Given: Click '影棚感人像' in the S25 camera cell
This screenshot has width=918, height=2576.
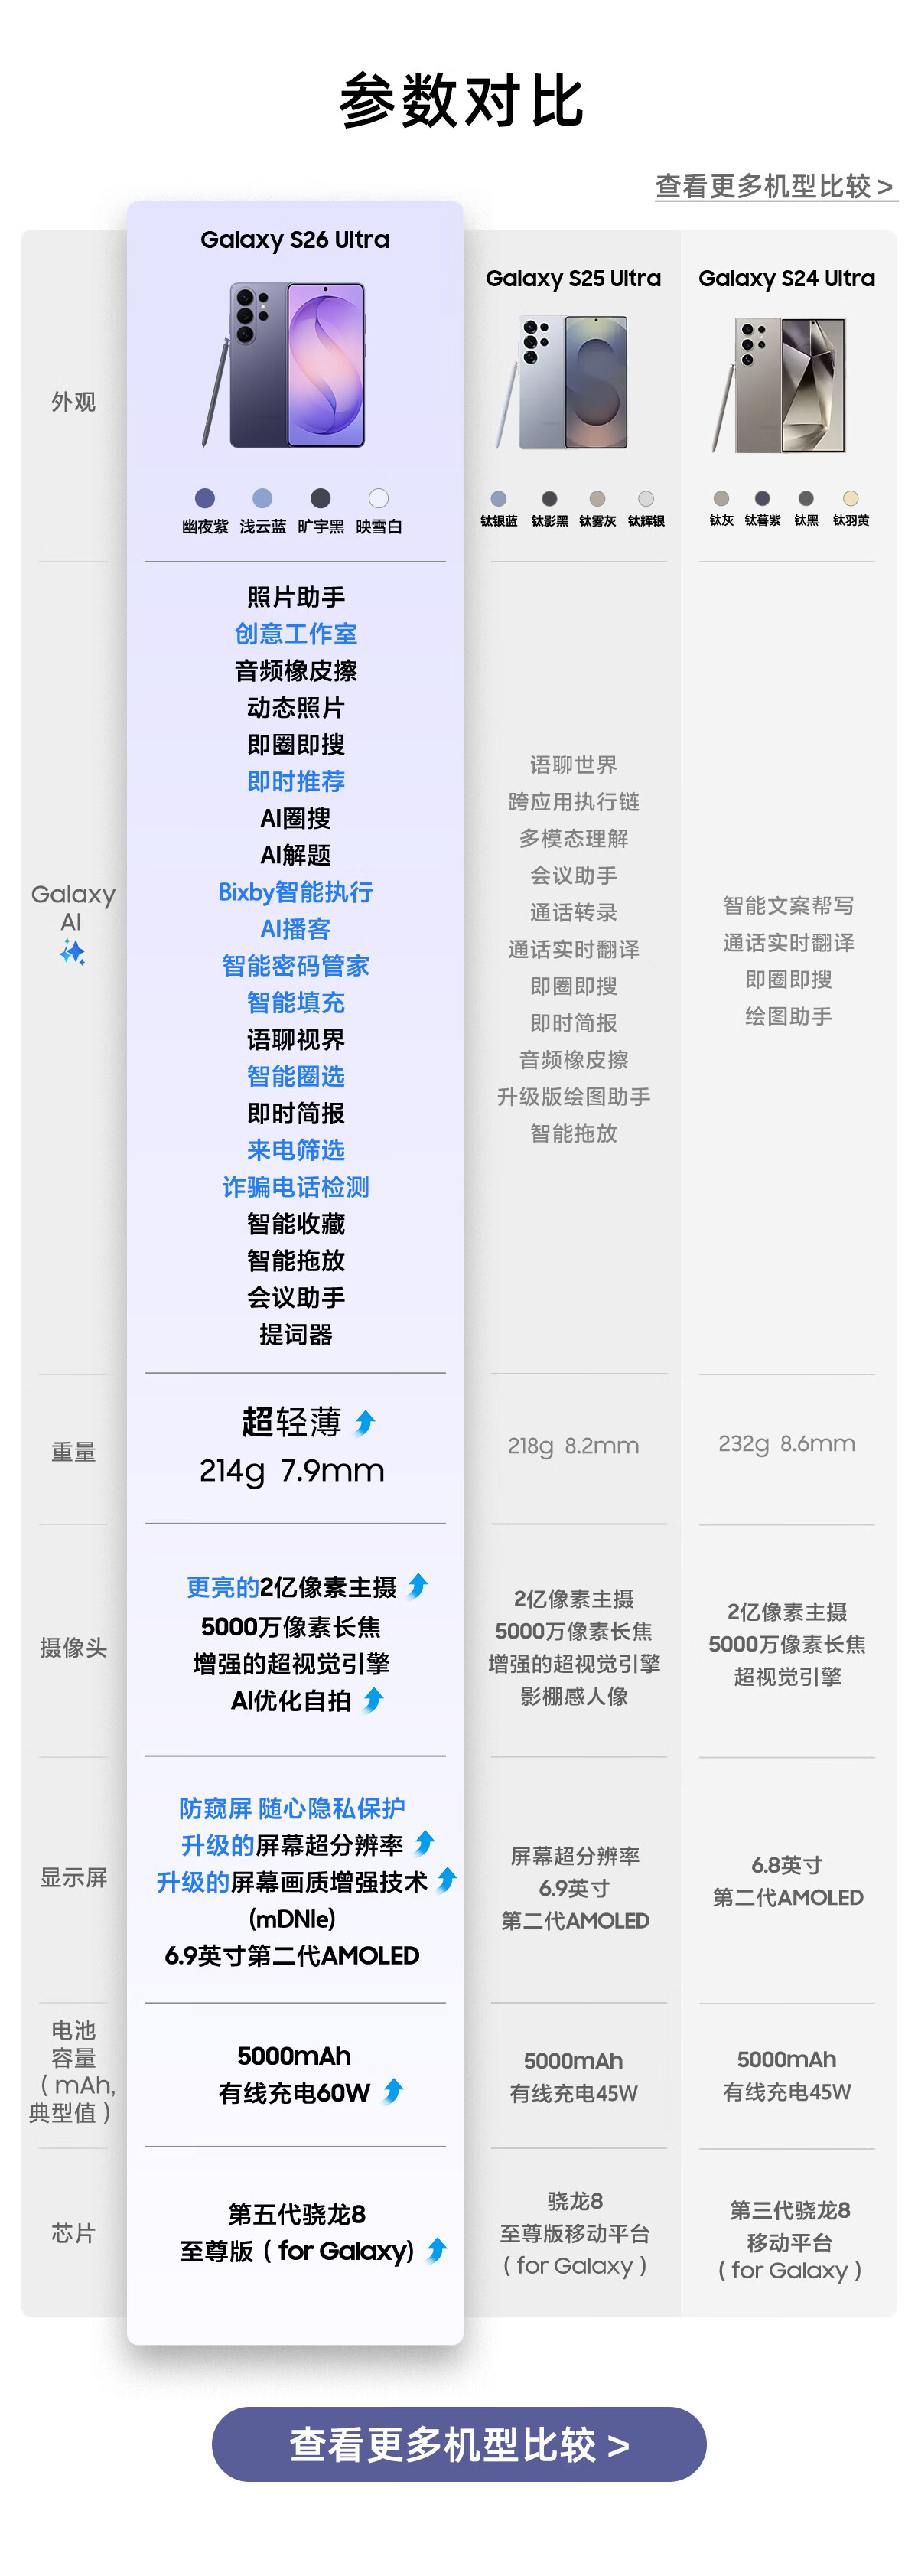Looking at the screenshot, I should [574, 1696].
